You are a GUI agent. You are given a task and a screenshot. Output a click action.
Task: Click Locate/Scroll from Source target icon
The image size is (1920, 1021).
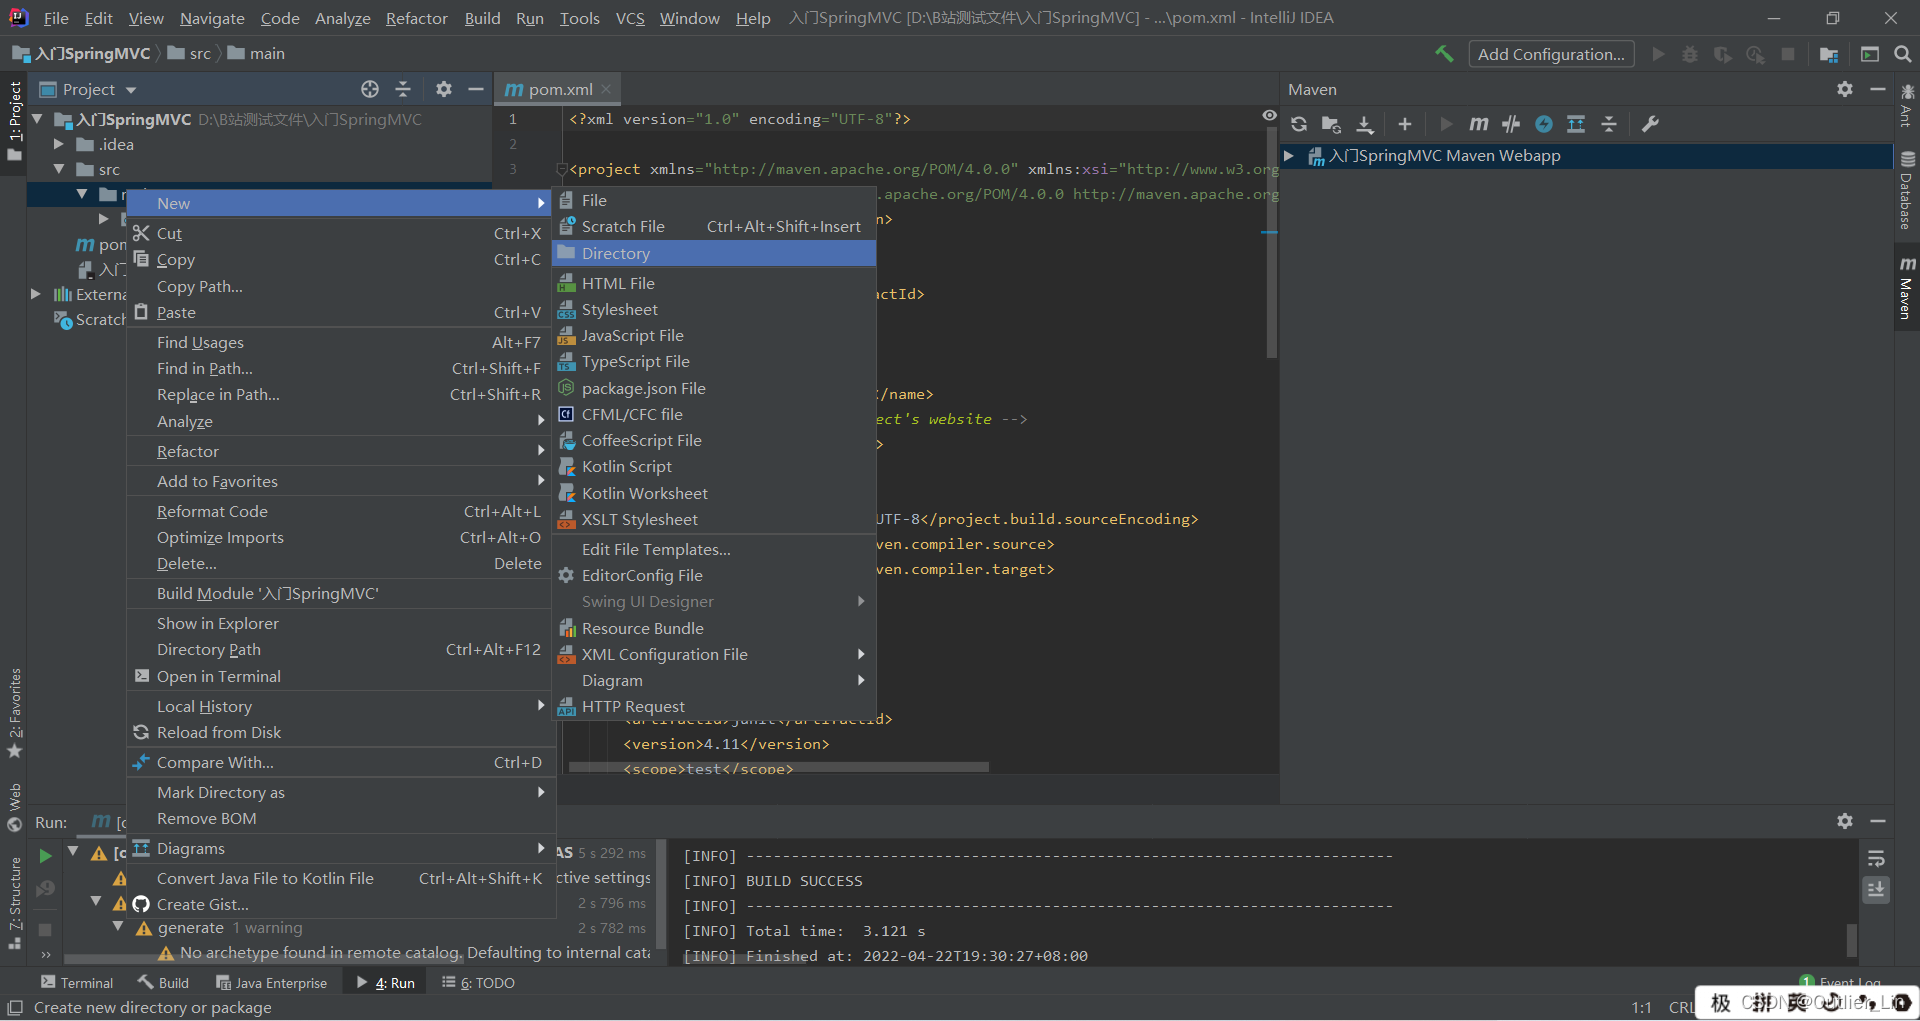click(370, 89)
